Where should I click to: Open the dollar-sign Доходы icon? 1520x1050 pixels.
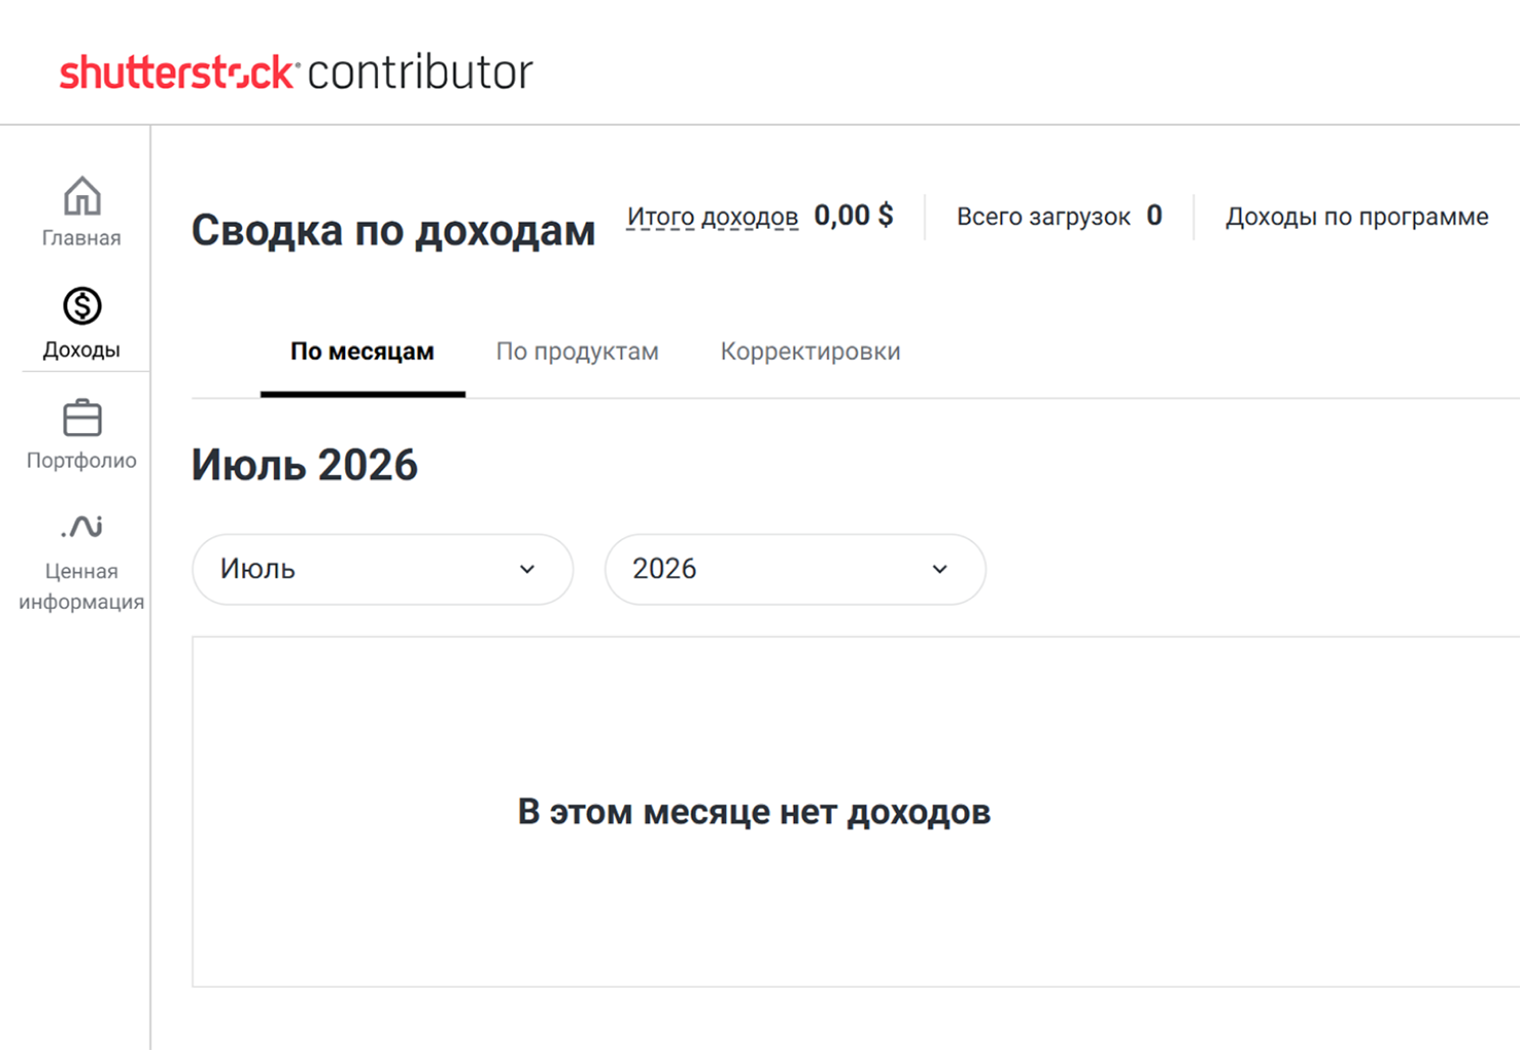(82, 306)
